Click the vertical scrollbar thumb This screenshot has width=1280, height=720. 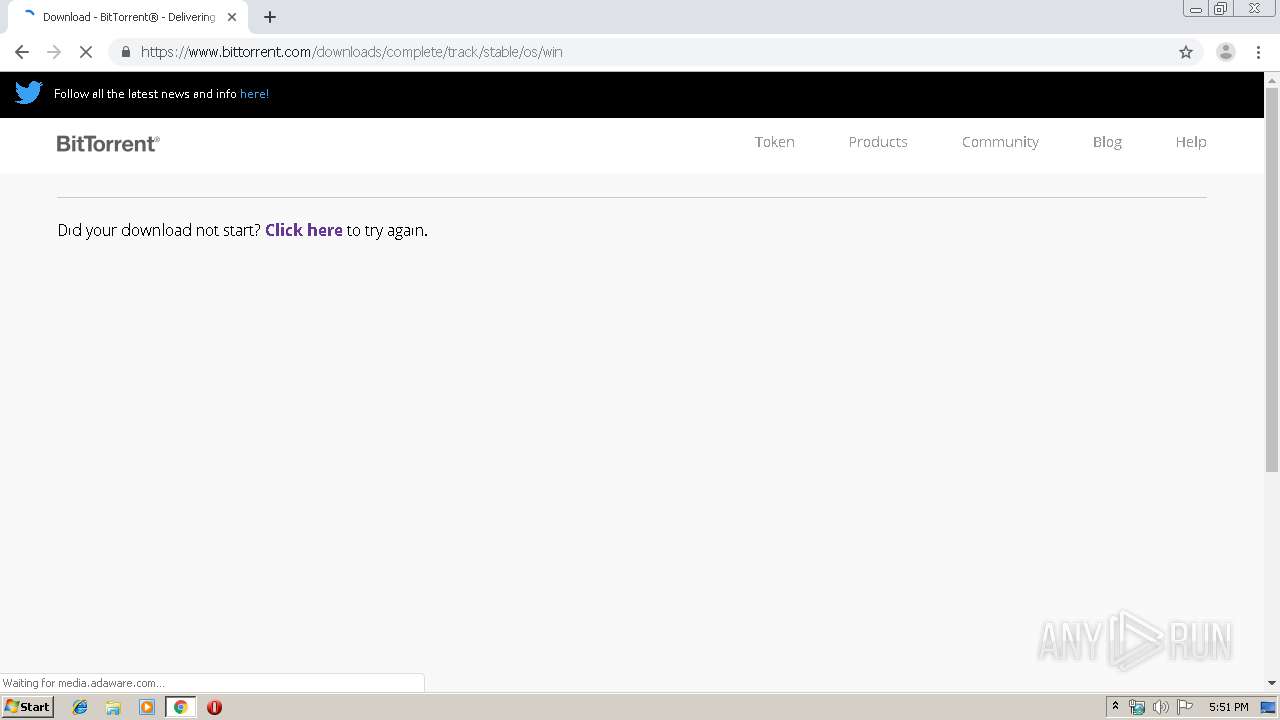tap(1272, 279)
